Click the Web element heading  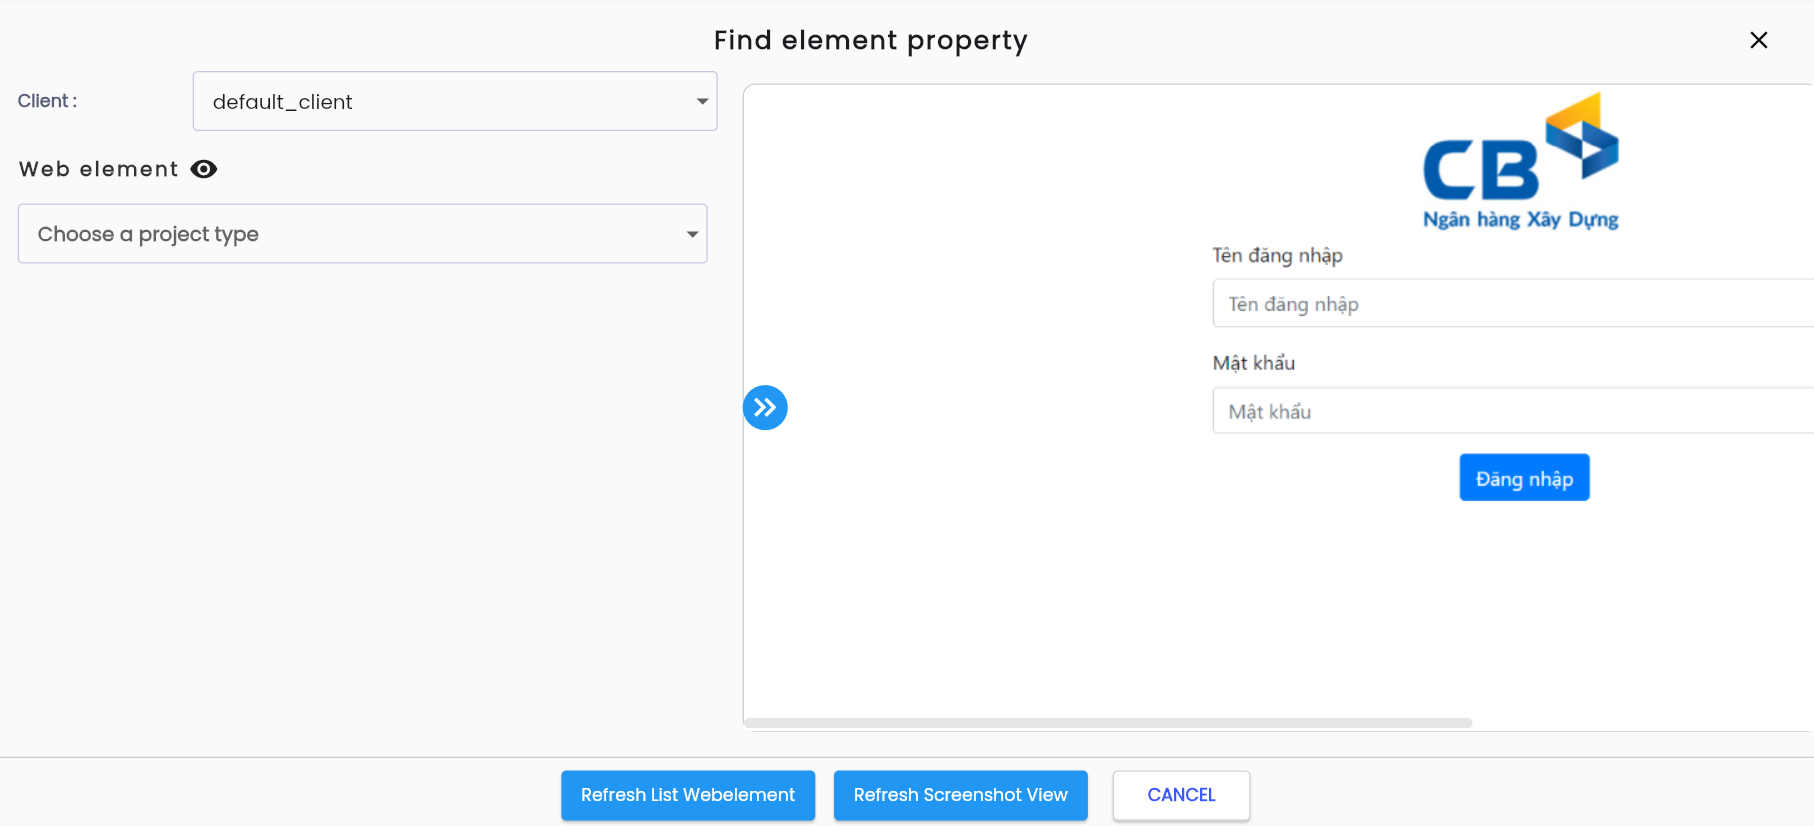pos(98,169)
